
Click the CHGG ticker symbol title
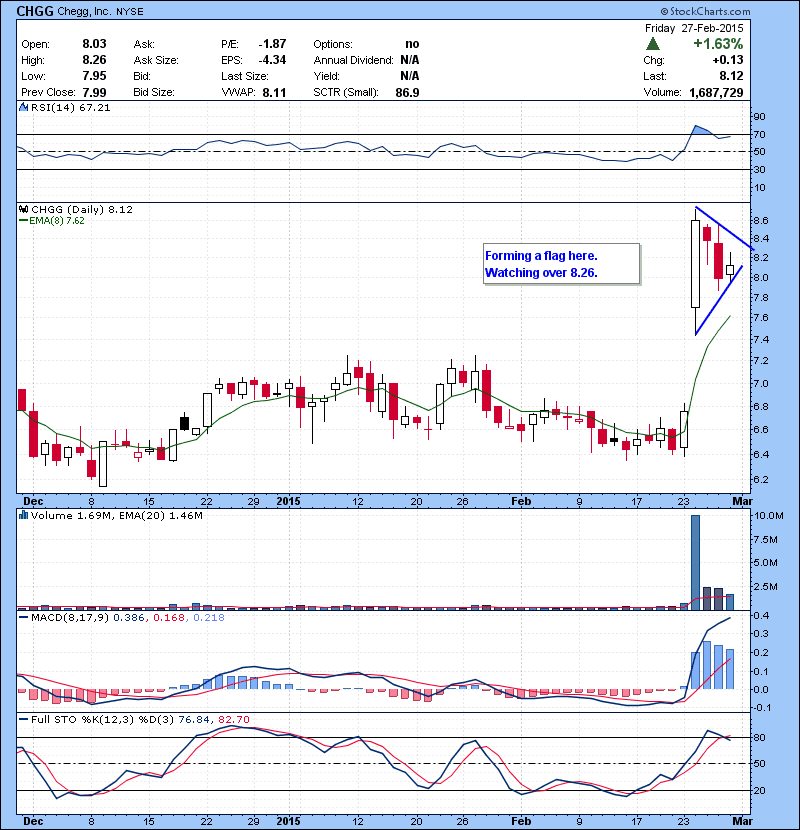[35, 11]
